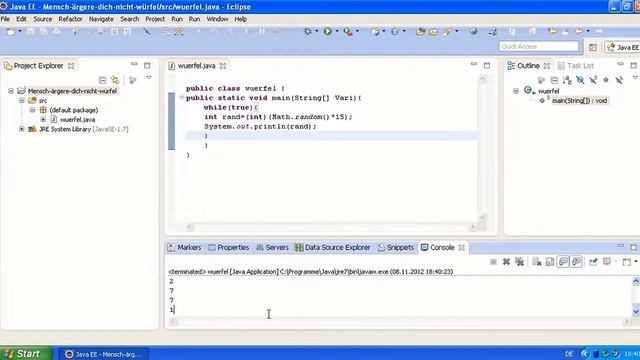640x360 pixels.
Task: Click the Java EE Eclipse taskbar button
Action: coord(104,354)
